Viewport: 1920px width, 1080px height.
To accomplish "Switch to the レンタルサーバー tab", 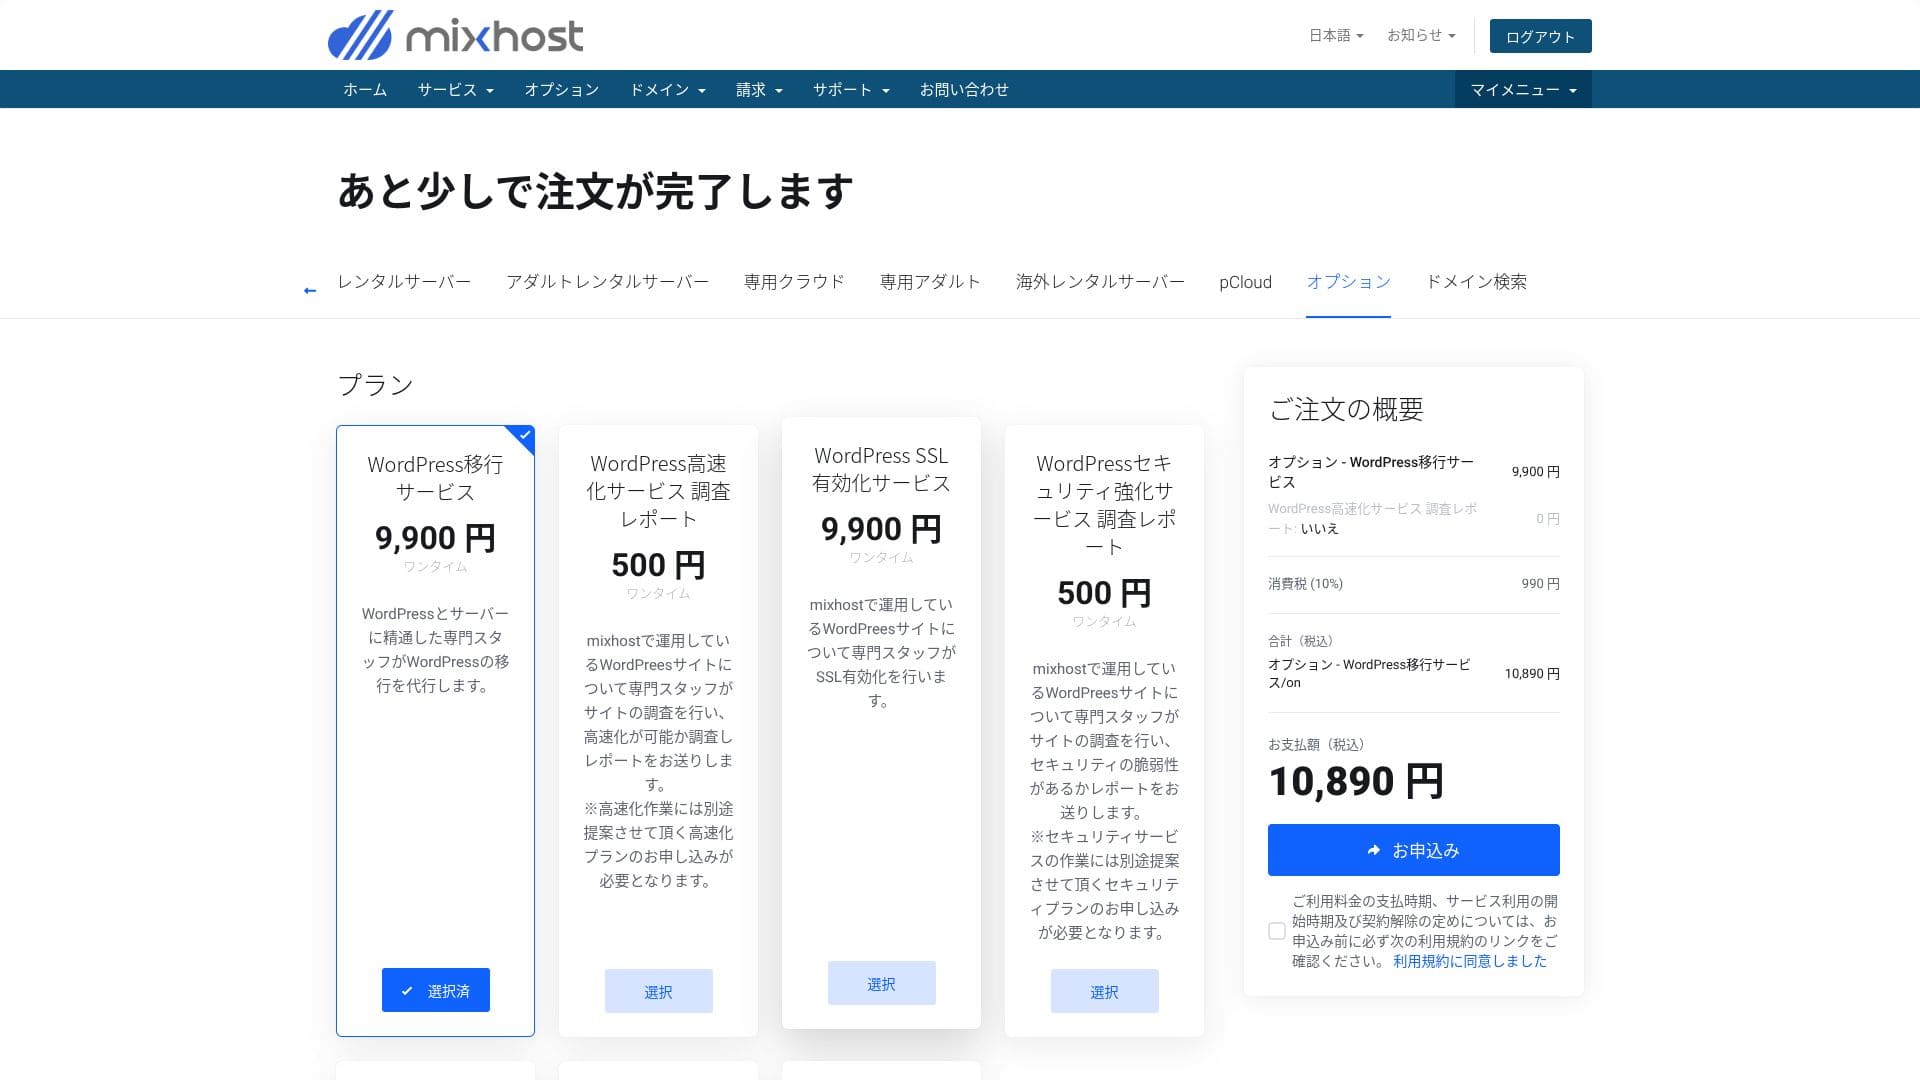I will pyautogui.click(x=404, y=282).
